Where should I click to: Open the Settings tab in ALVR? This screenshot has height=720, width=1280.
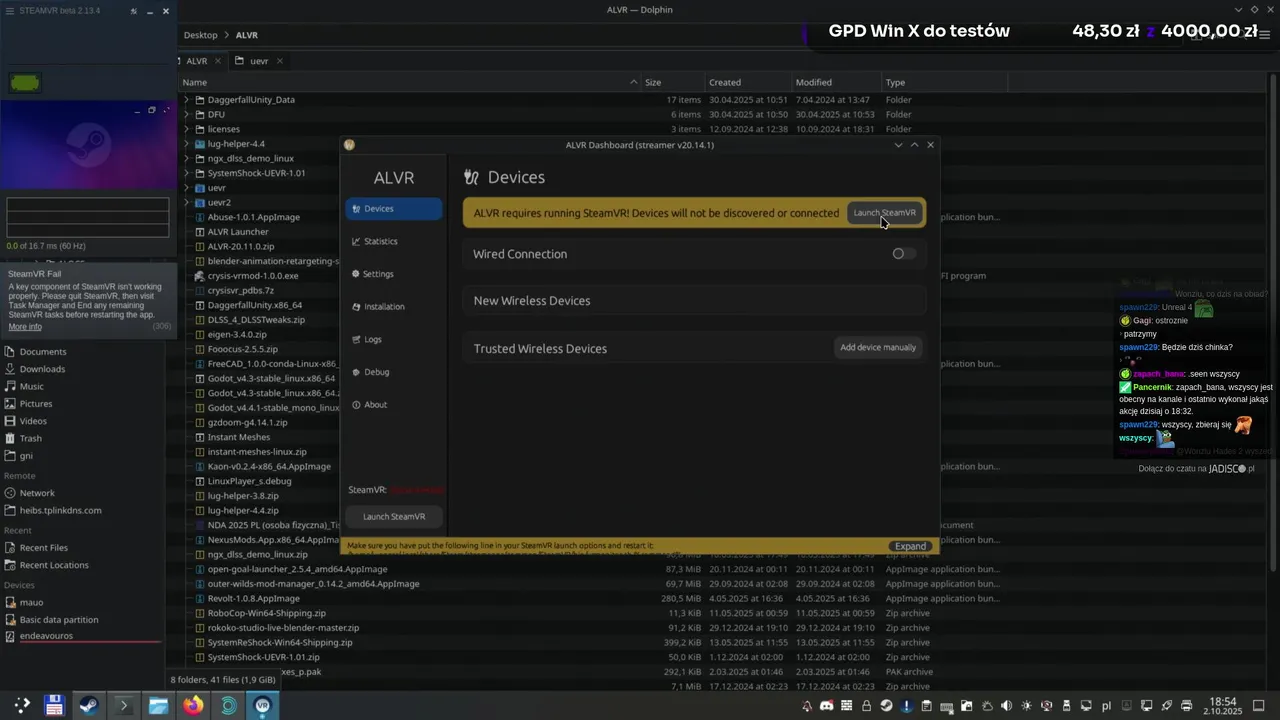click(393, 274)
